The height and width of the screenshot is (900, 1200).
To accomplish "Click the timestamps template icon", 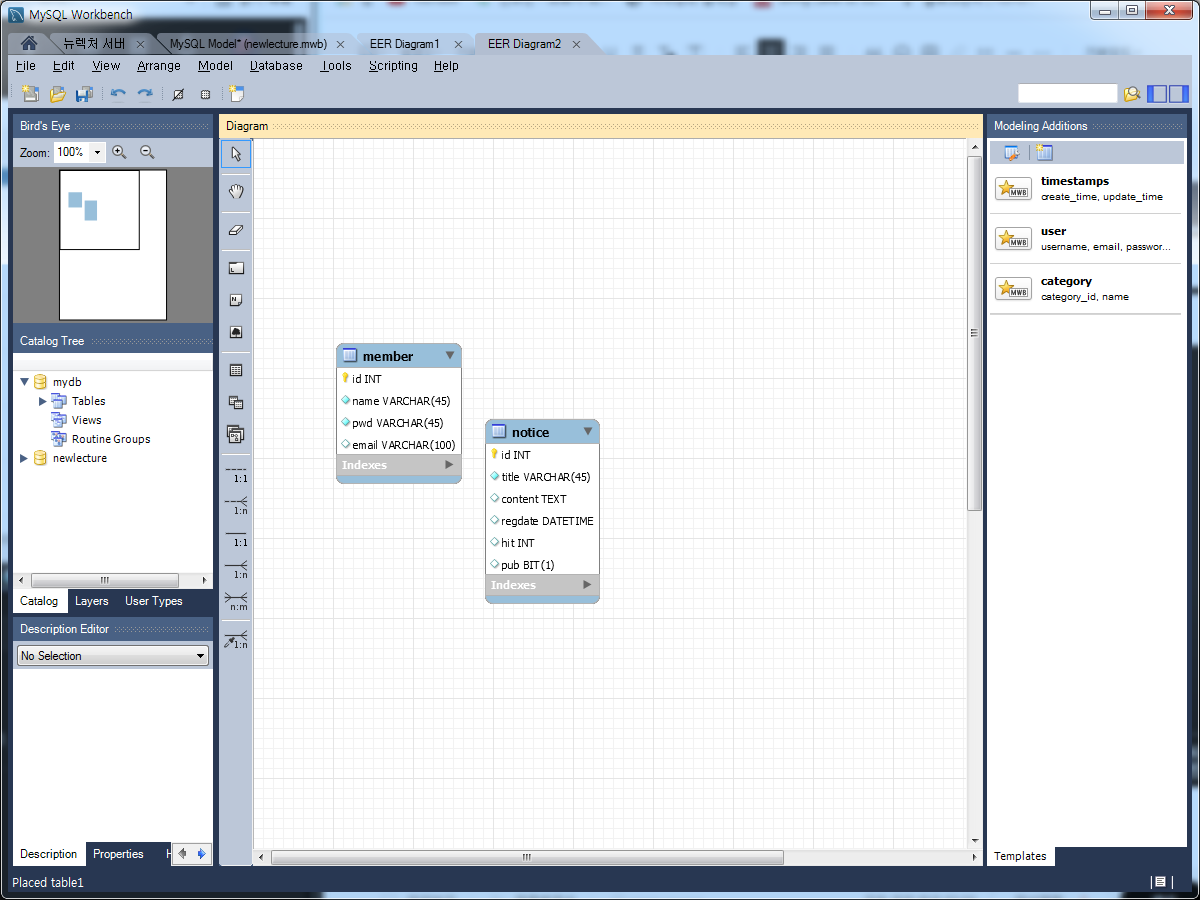I will coord(1013,189).
